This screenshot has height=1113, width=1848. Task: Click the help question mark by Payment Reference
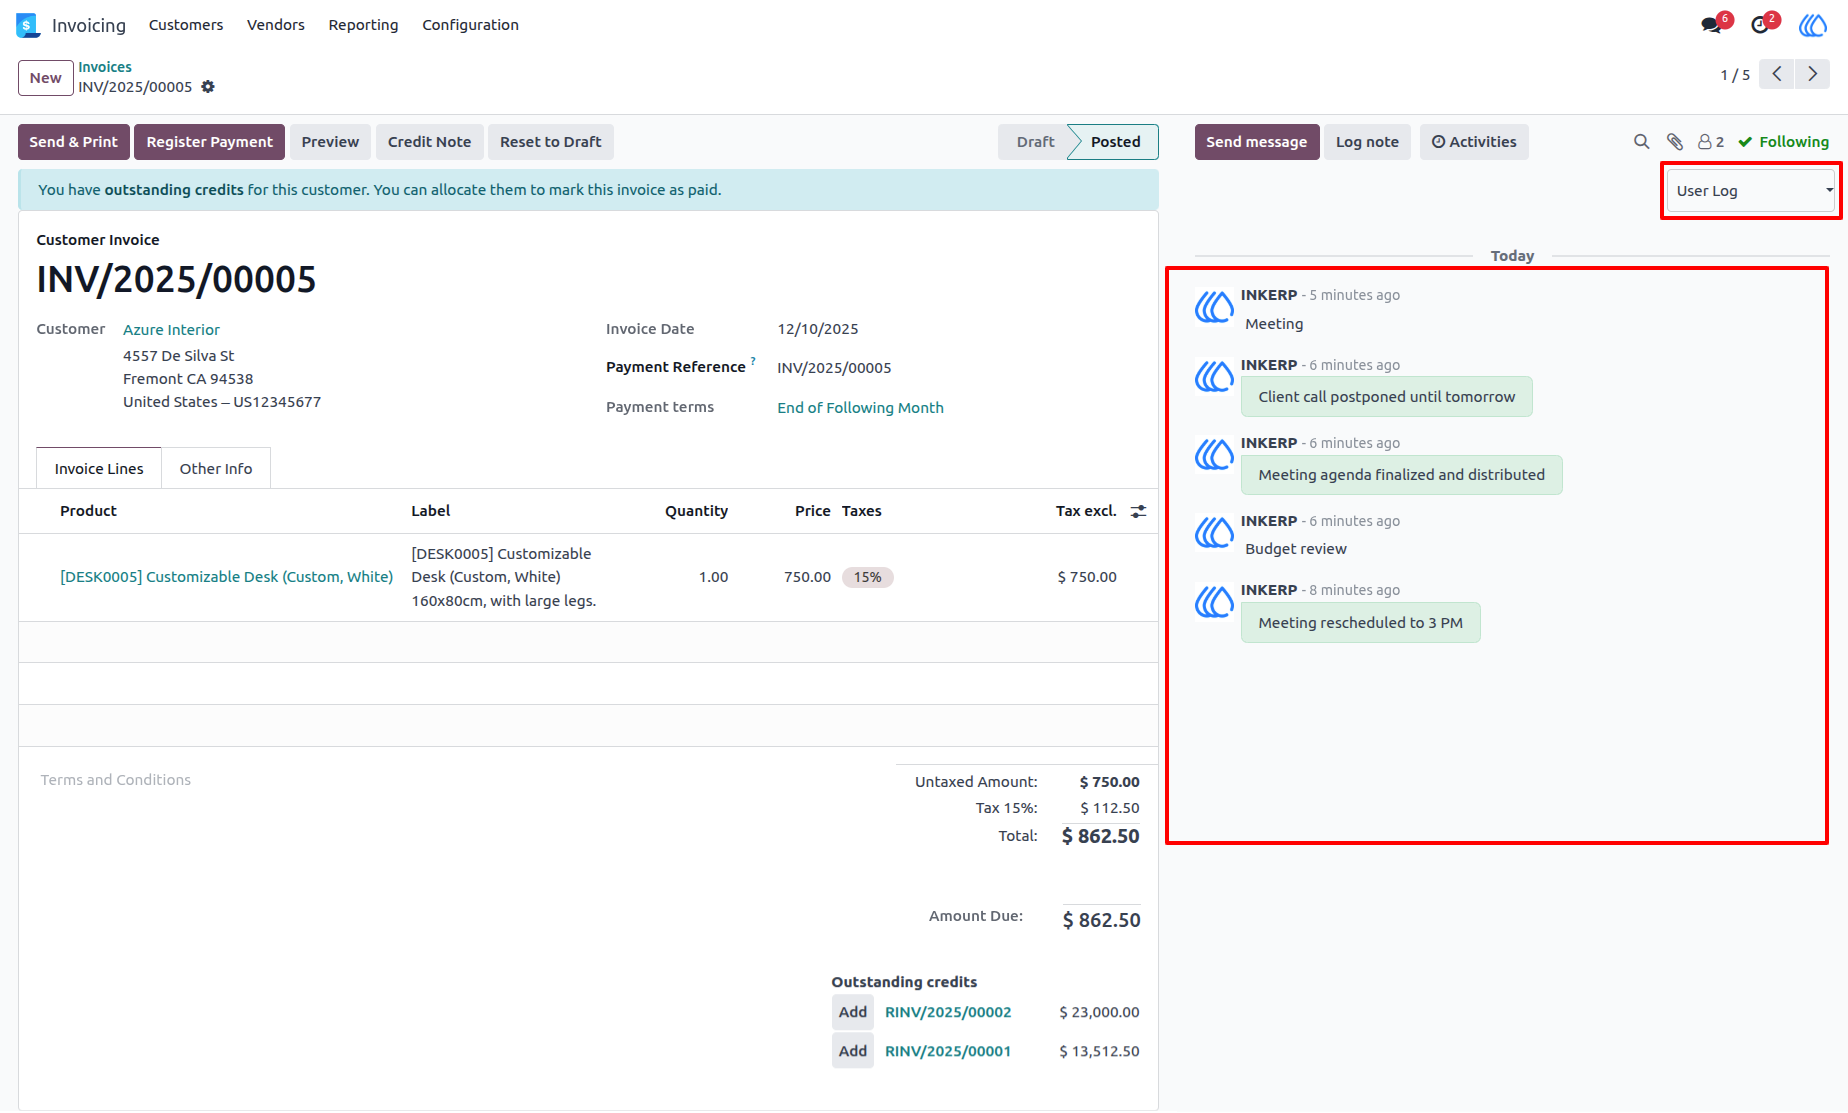(x=753, y=361)
